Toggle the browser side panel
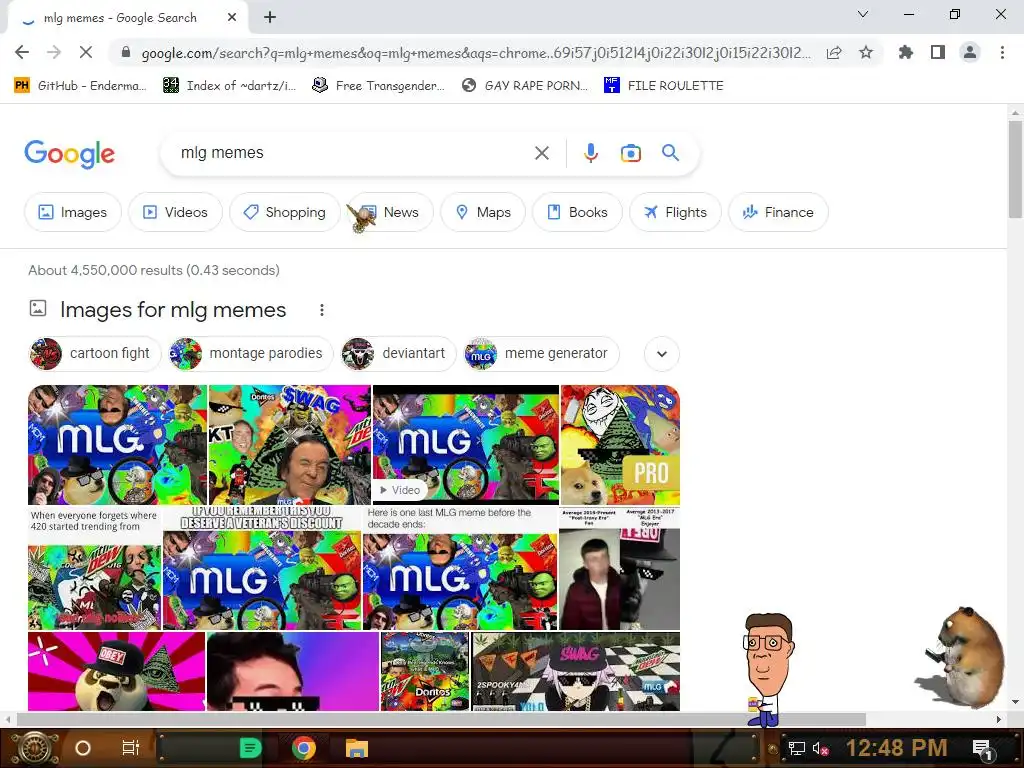The height and width of the screenshot is (768, 1024). 938,52
